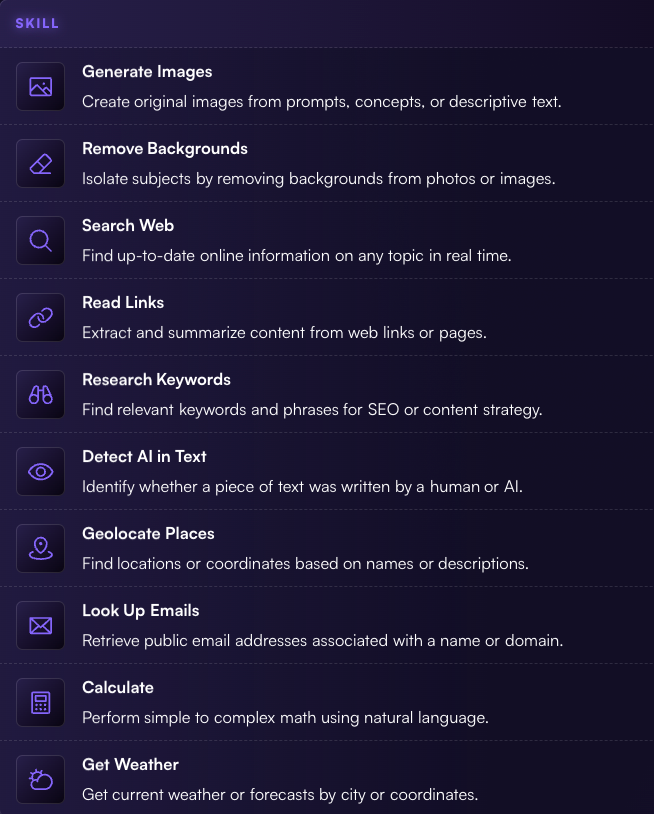Choose the Look Up Emails heading

tap(141, 610)
